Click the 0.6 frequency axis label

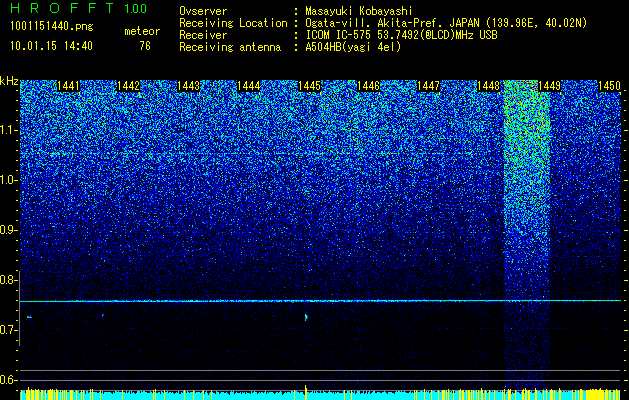click(8, 380)
